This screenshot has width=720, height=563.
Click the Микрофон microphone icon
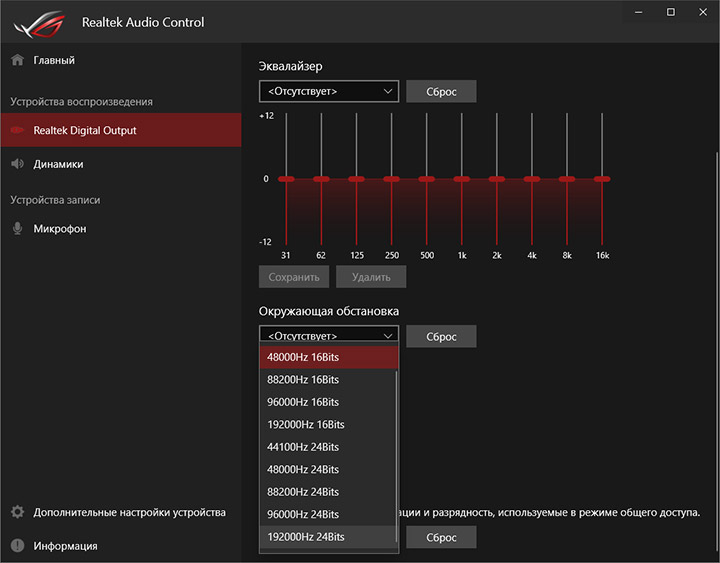[x=17, y=228]
